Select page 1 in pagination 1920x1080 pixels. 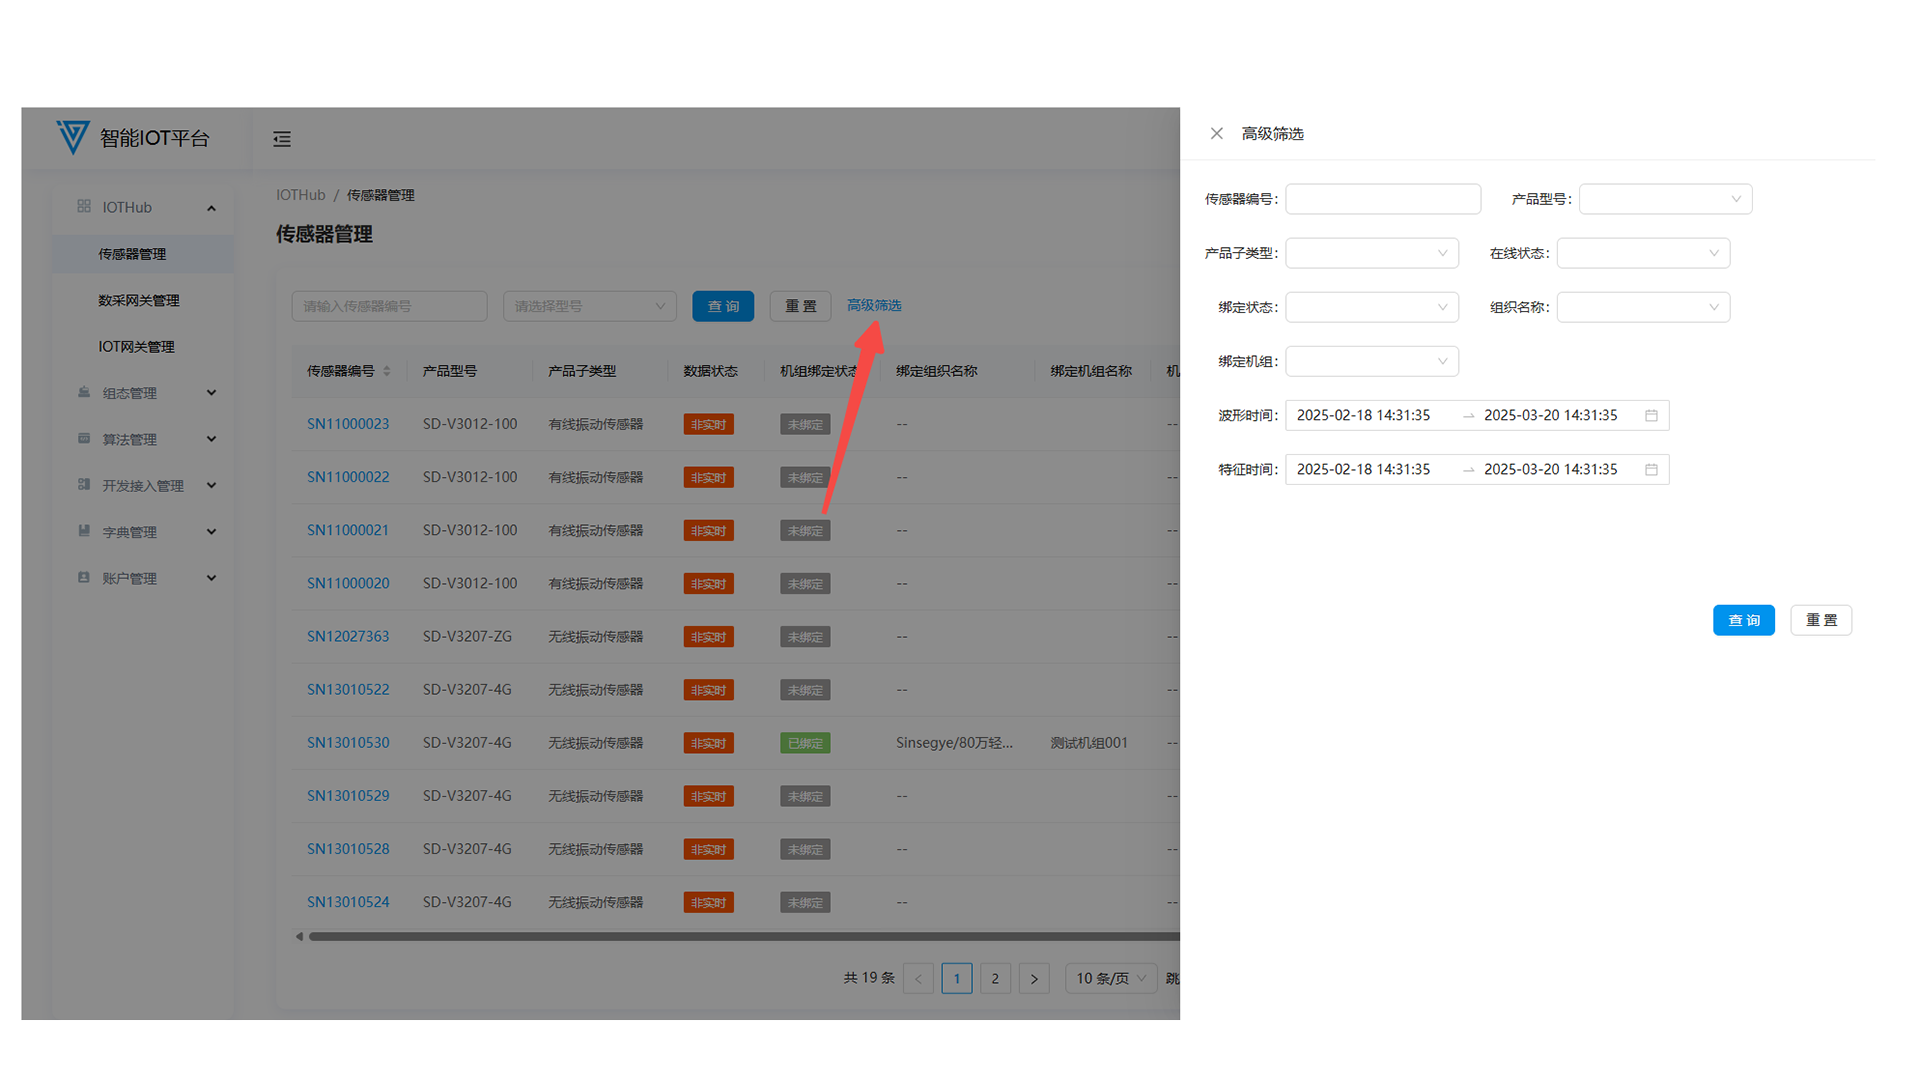pos(957,978)
